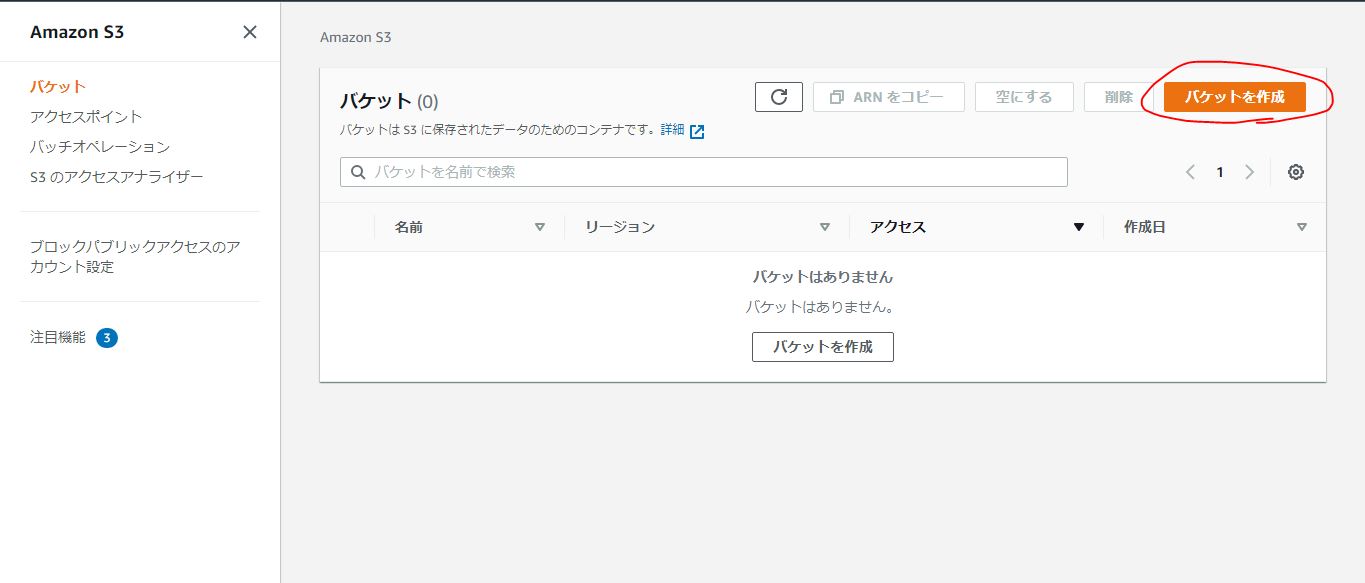Click the Amazon S3 breadcrumb
Image resolution: width=1365 pixels, height=583 pixels.
coord(355,37)
